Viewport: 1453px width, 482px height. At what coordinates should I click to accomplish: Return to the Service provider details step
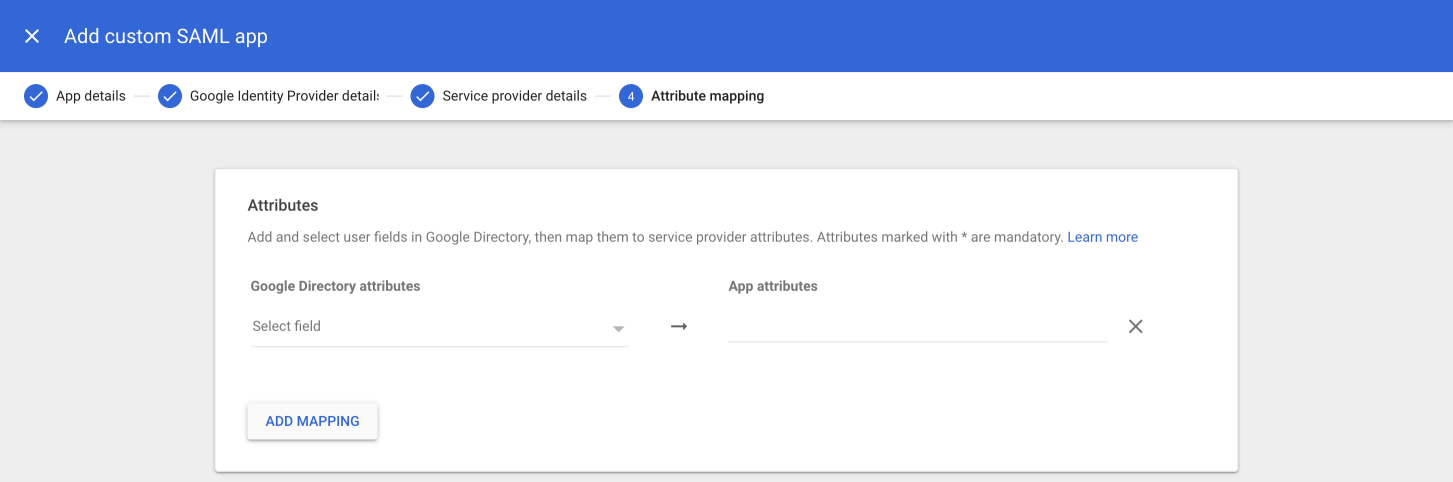pyautogui.click(x=514, y=96)
